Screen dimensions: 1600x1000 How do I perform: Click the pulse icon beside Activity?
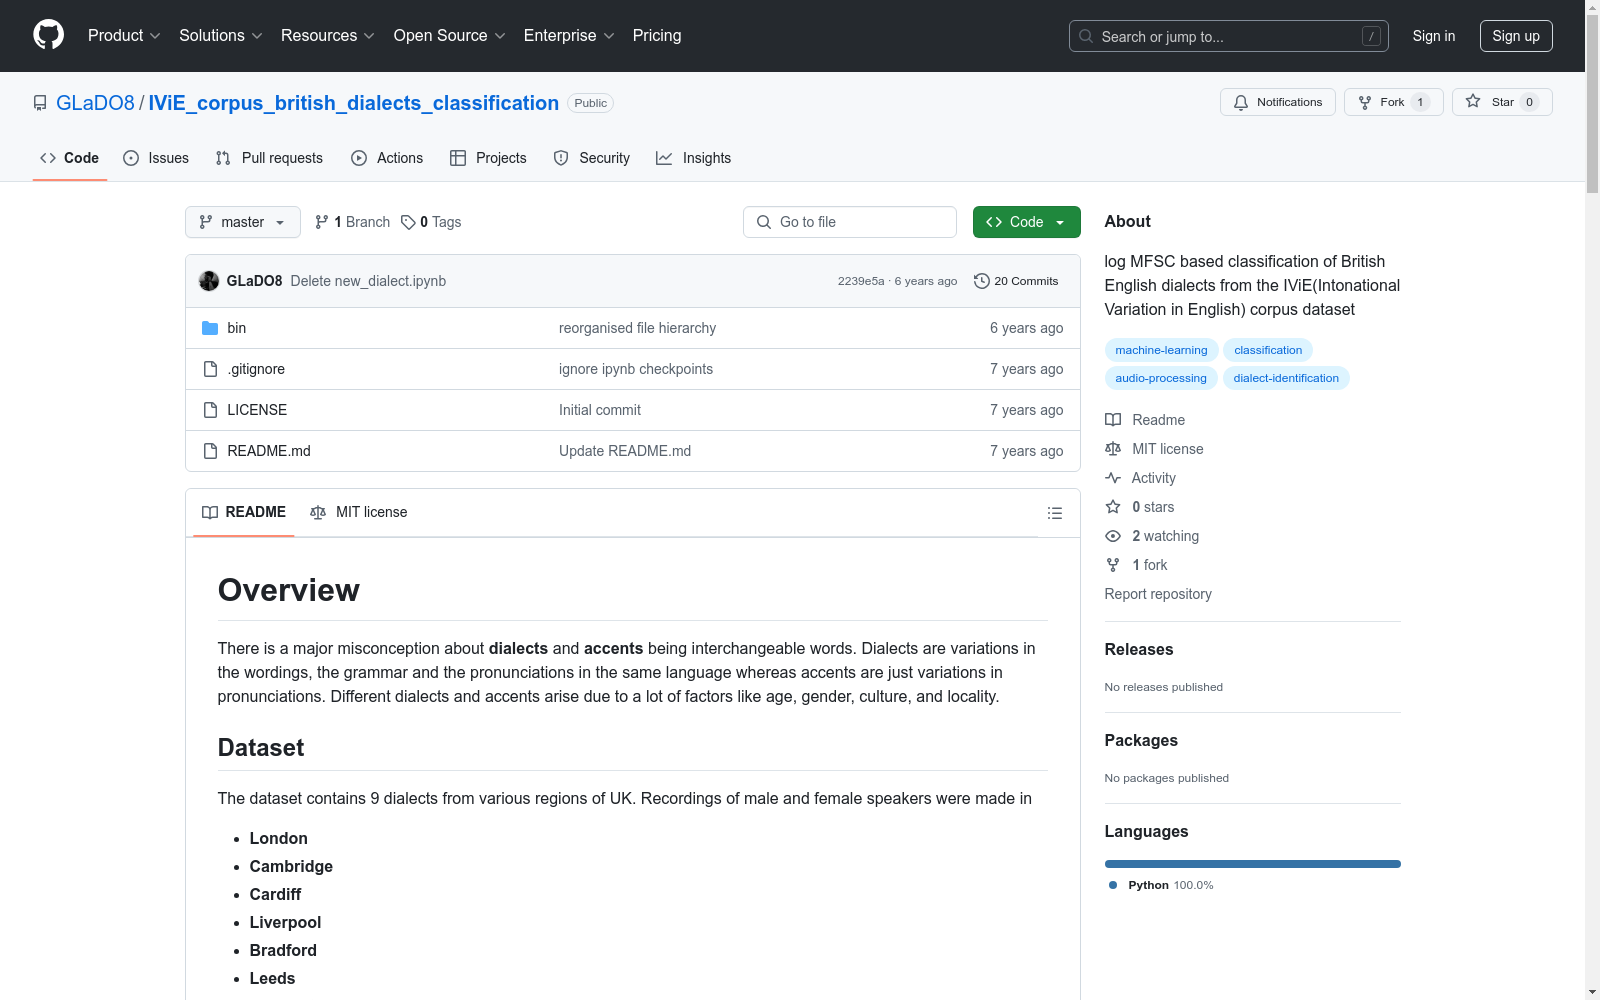pos(1113,478)
